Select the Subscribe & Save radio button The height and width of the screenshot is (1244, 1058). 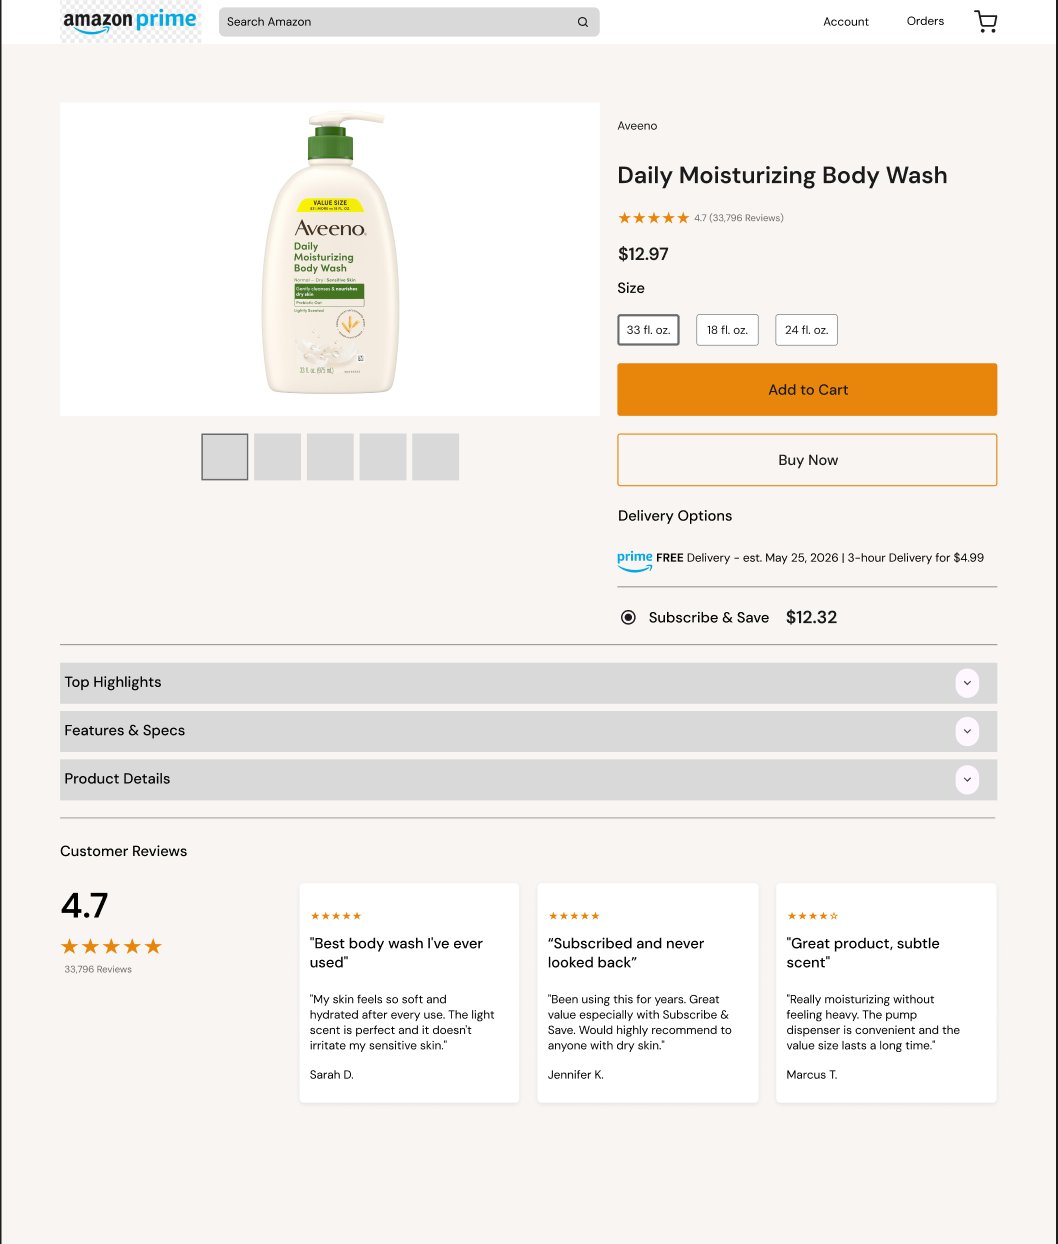pos(628,617)
